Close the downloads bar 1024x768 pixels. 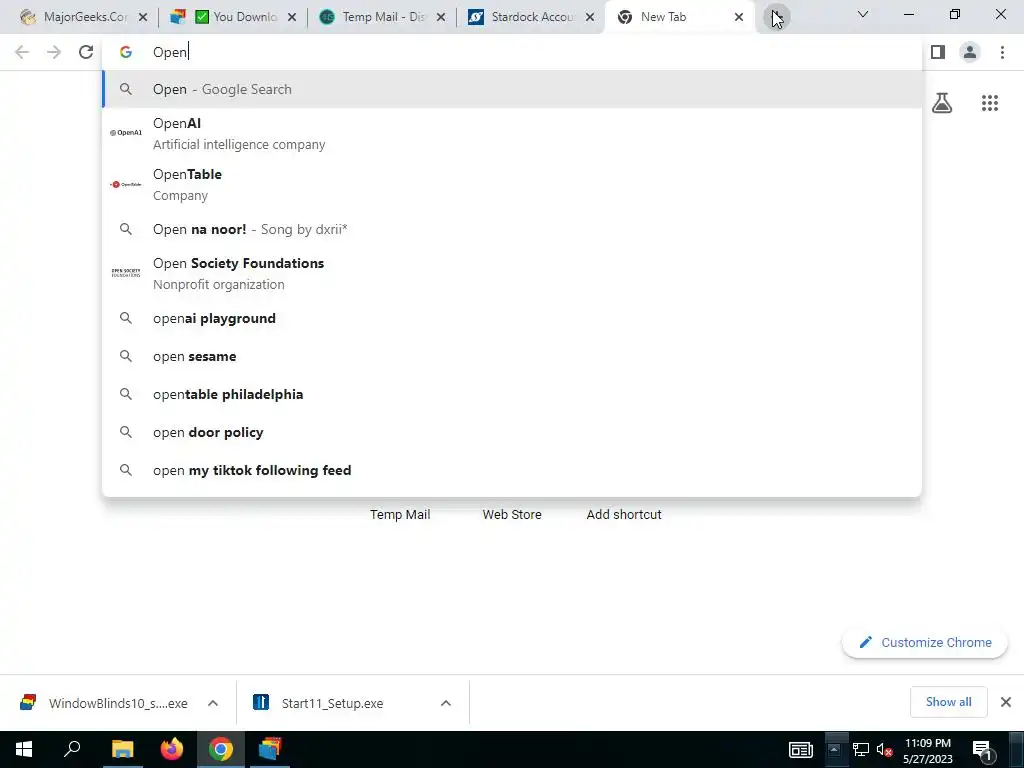coord(1006,702)
